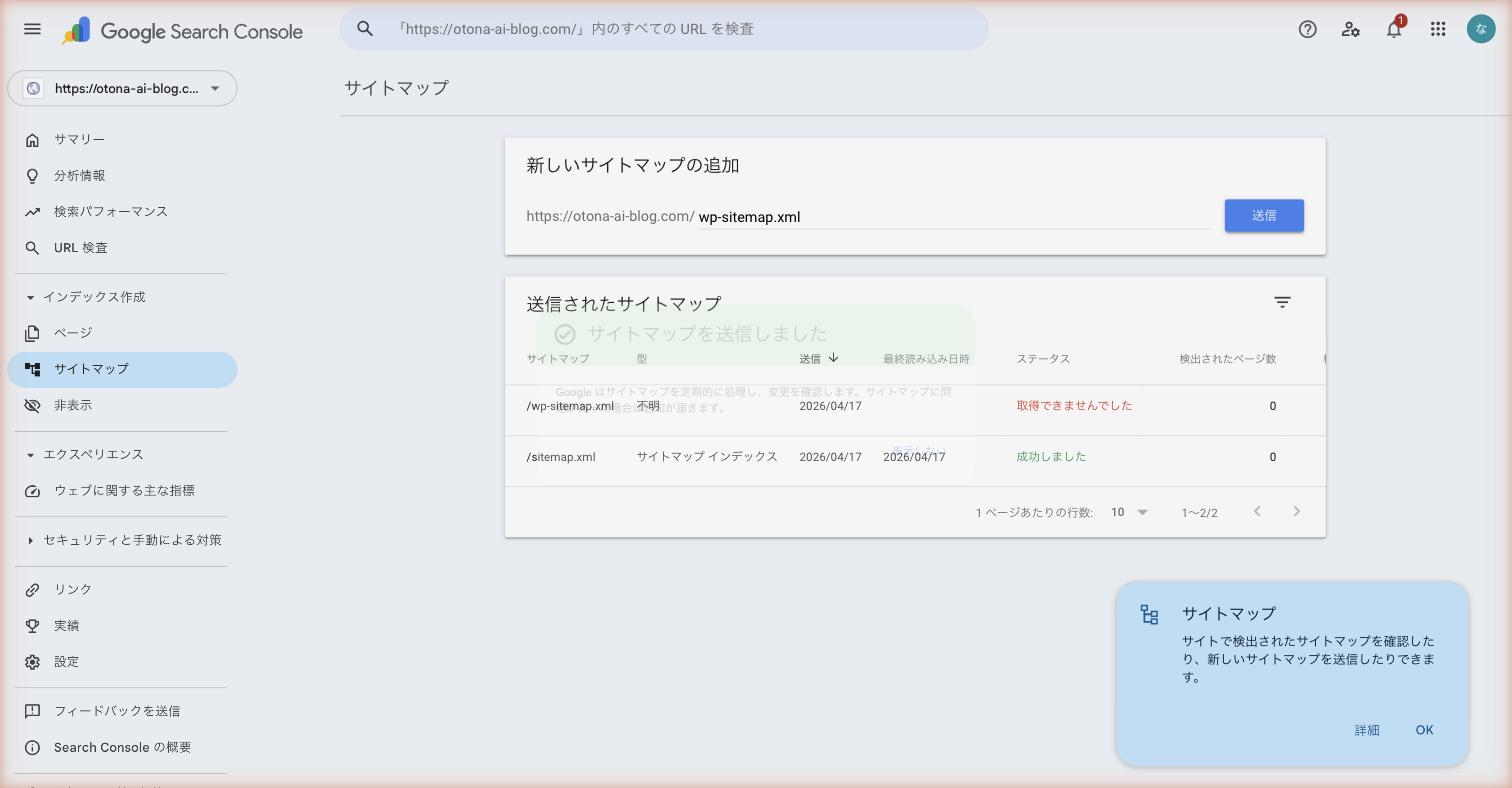Click OK in the サイトマップ tip
Screen dimensions: 1512x788
[x=1424, y=730]
